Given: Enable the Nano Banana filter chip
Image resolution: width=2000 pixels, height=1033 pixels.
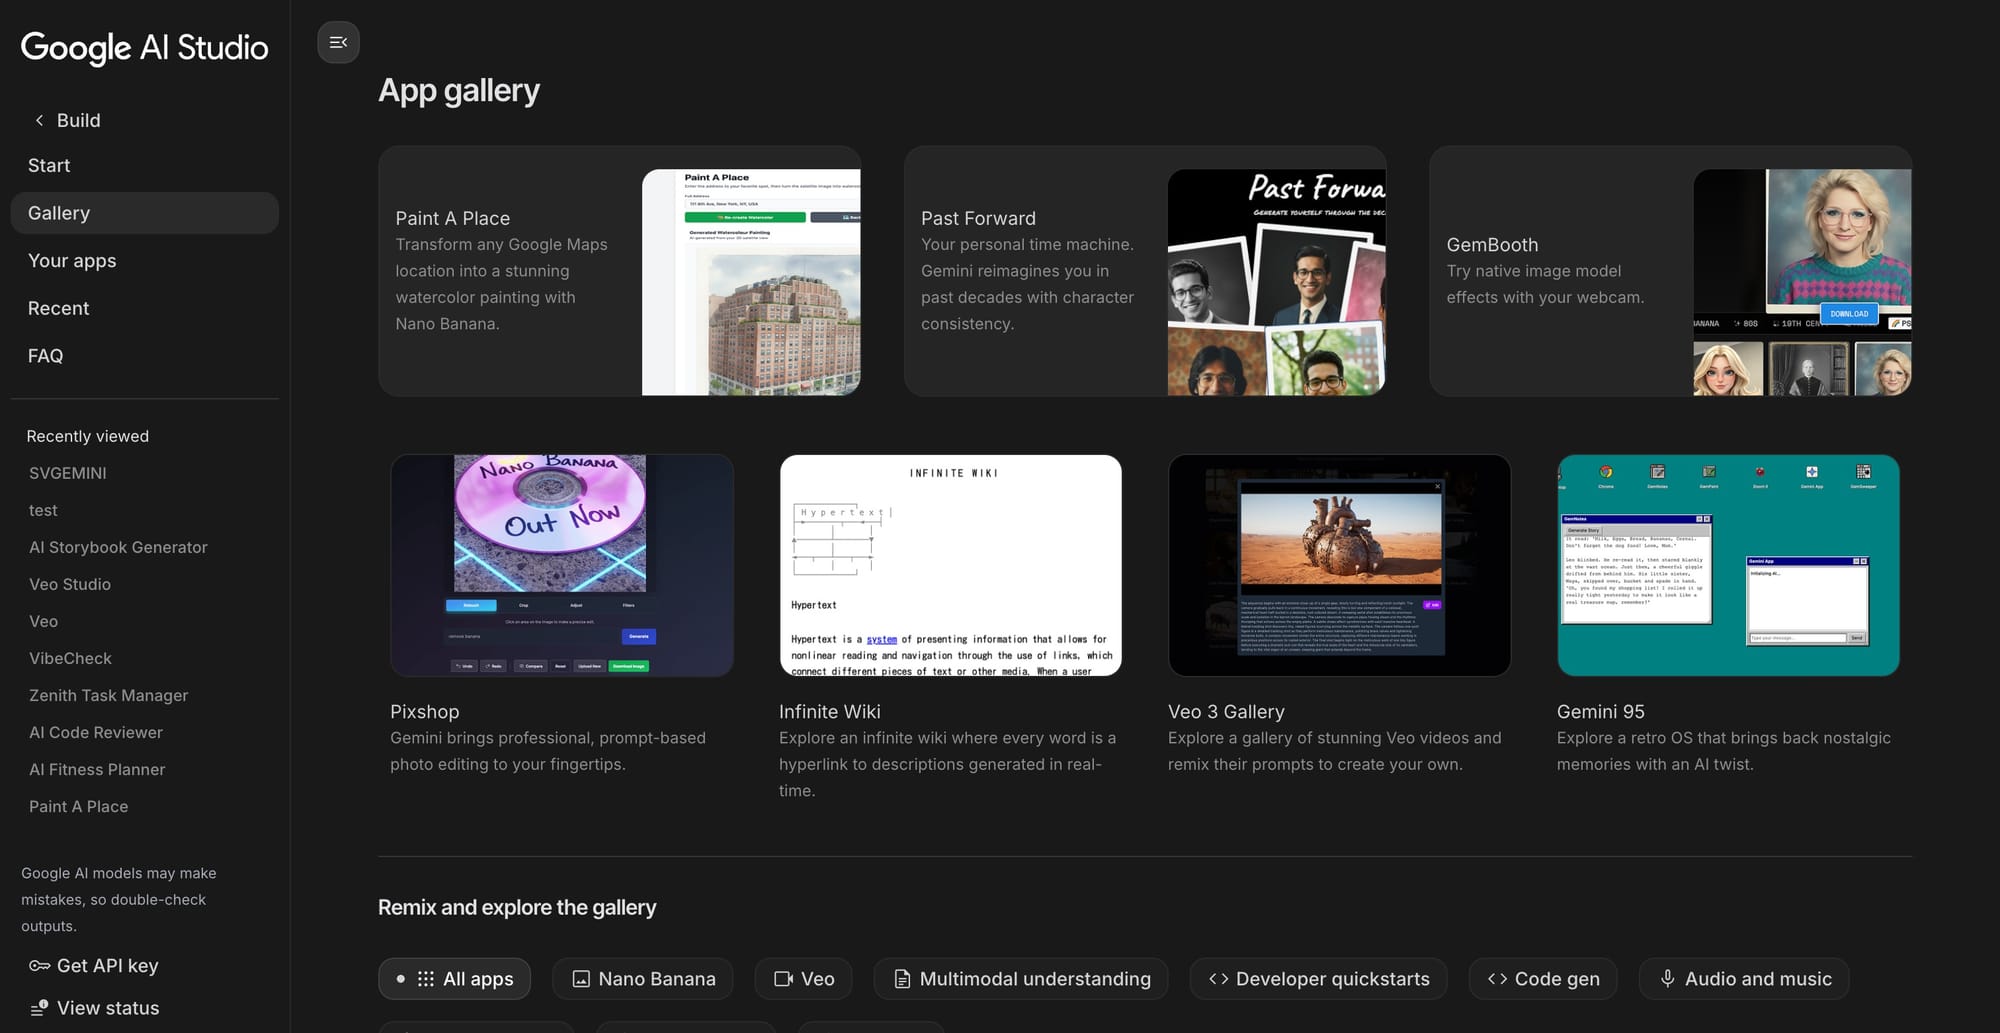Looking at the screenshot, I should (642, 978).
